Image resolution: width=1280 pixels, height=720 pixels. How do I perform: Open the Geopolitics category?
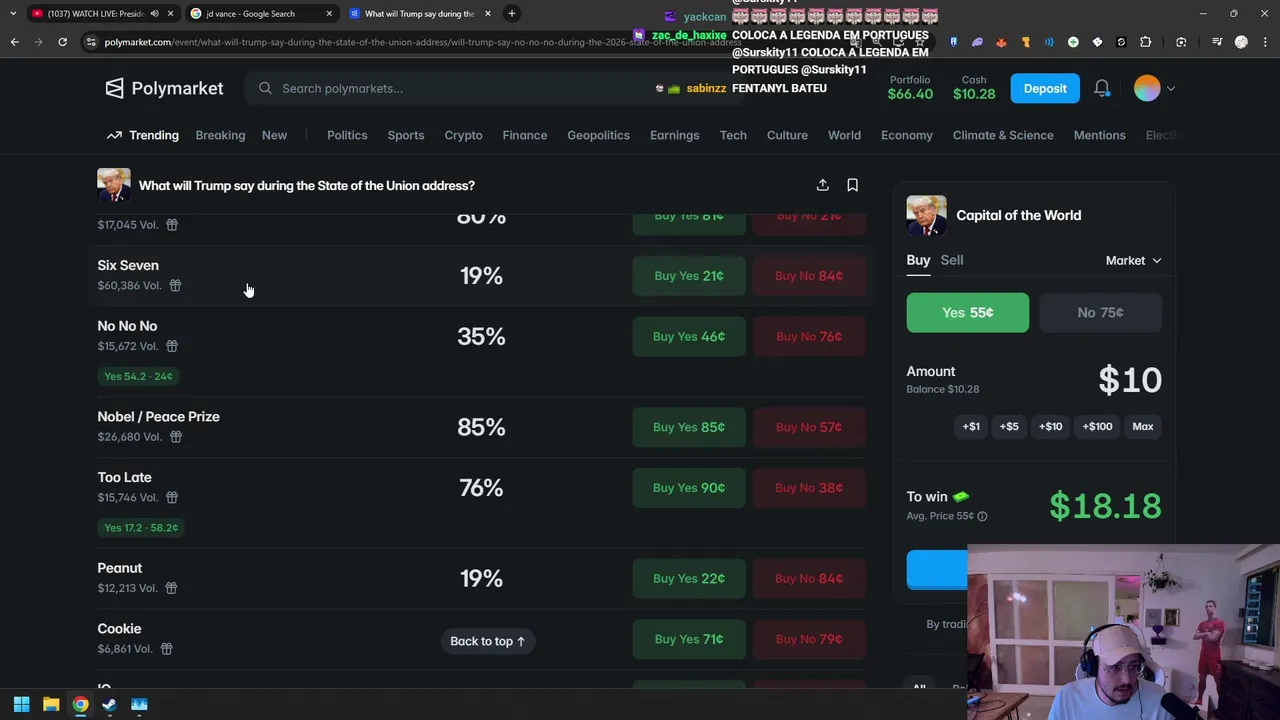pos(598,135)
